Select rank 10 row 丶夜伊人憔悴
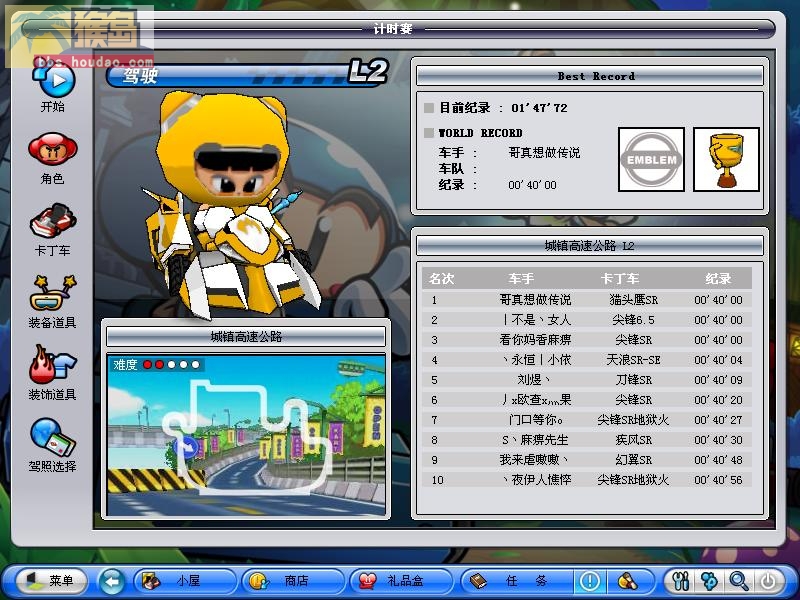Image resolution: width=800 pixels, height=600 pixels. pyautogui.click(x=587, y=480)
